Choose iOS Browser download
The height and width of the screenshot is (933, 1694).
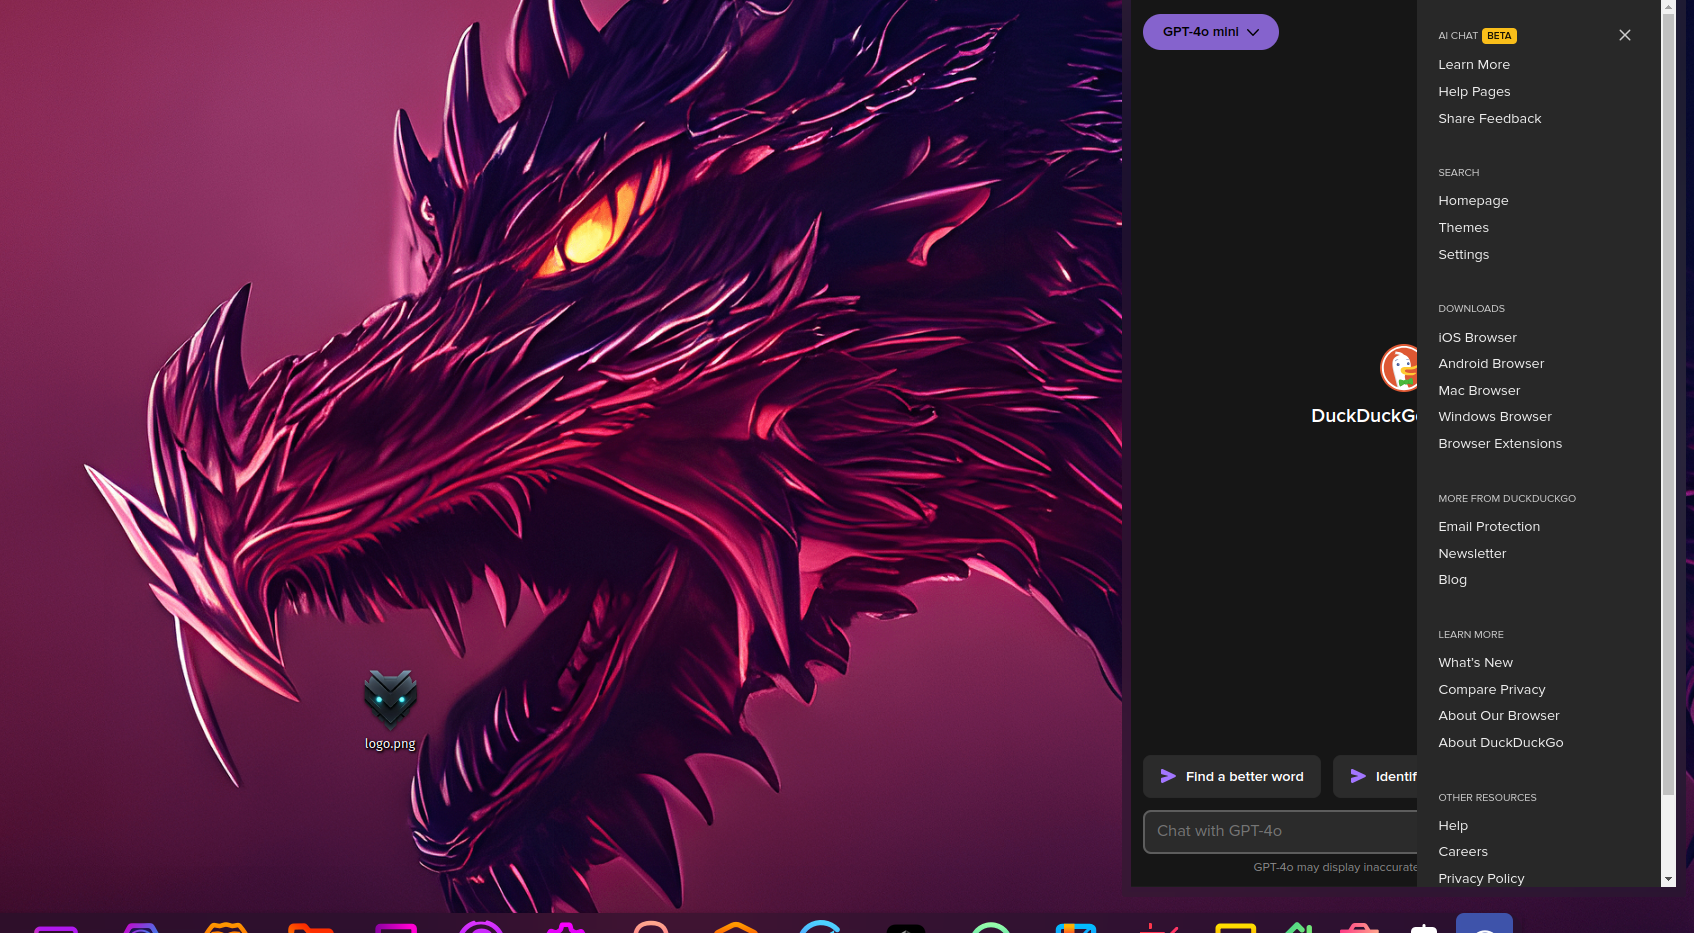1477,338
